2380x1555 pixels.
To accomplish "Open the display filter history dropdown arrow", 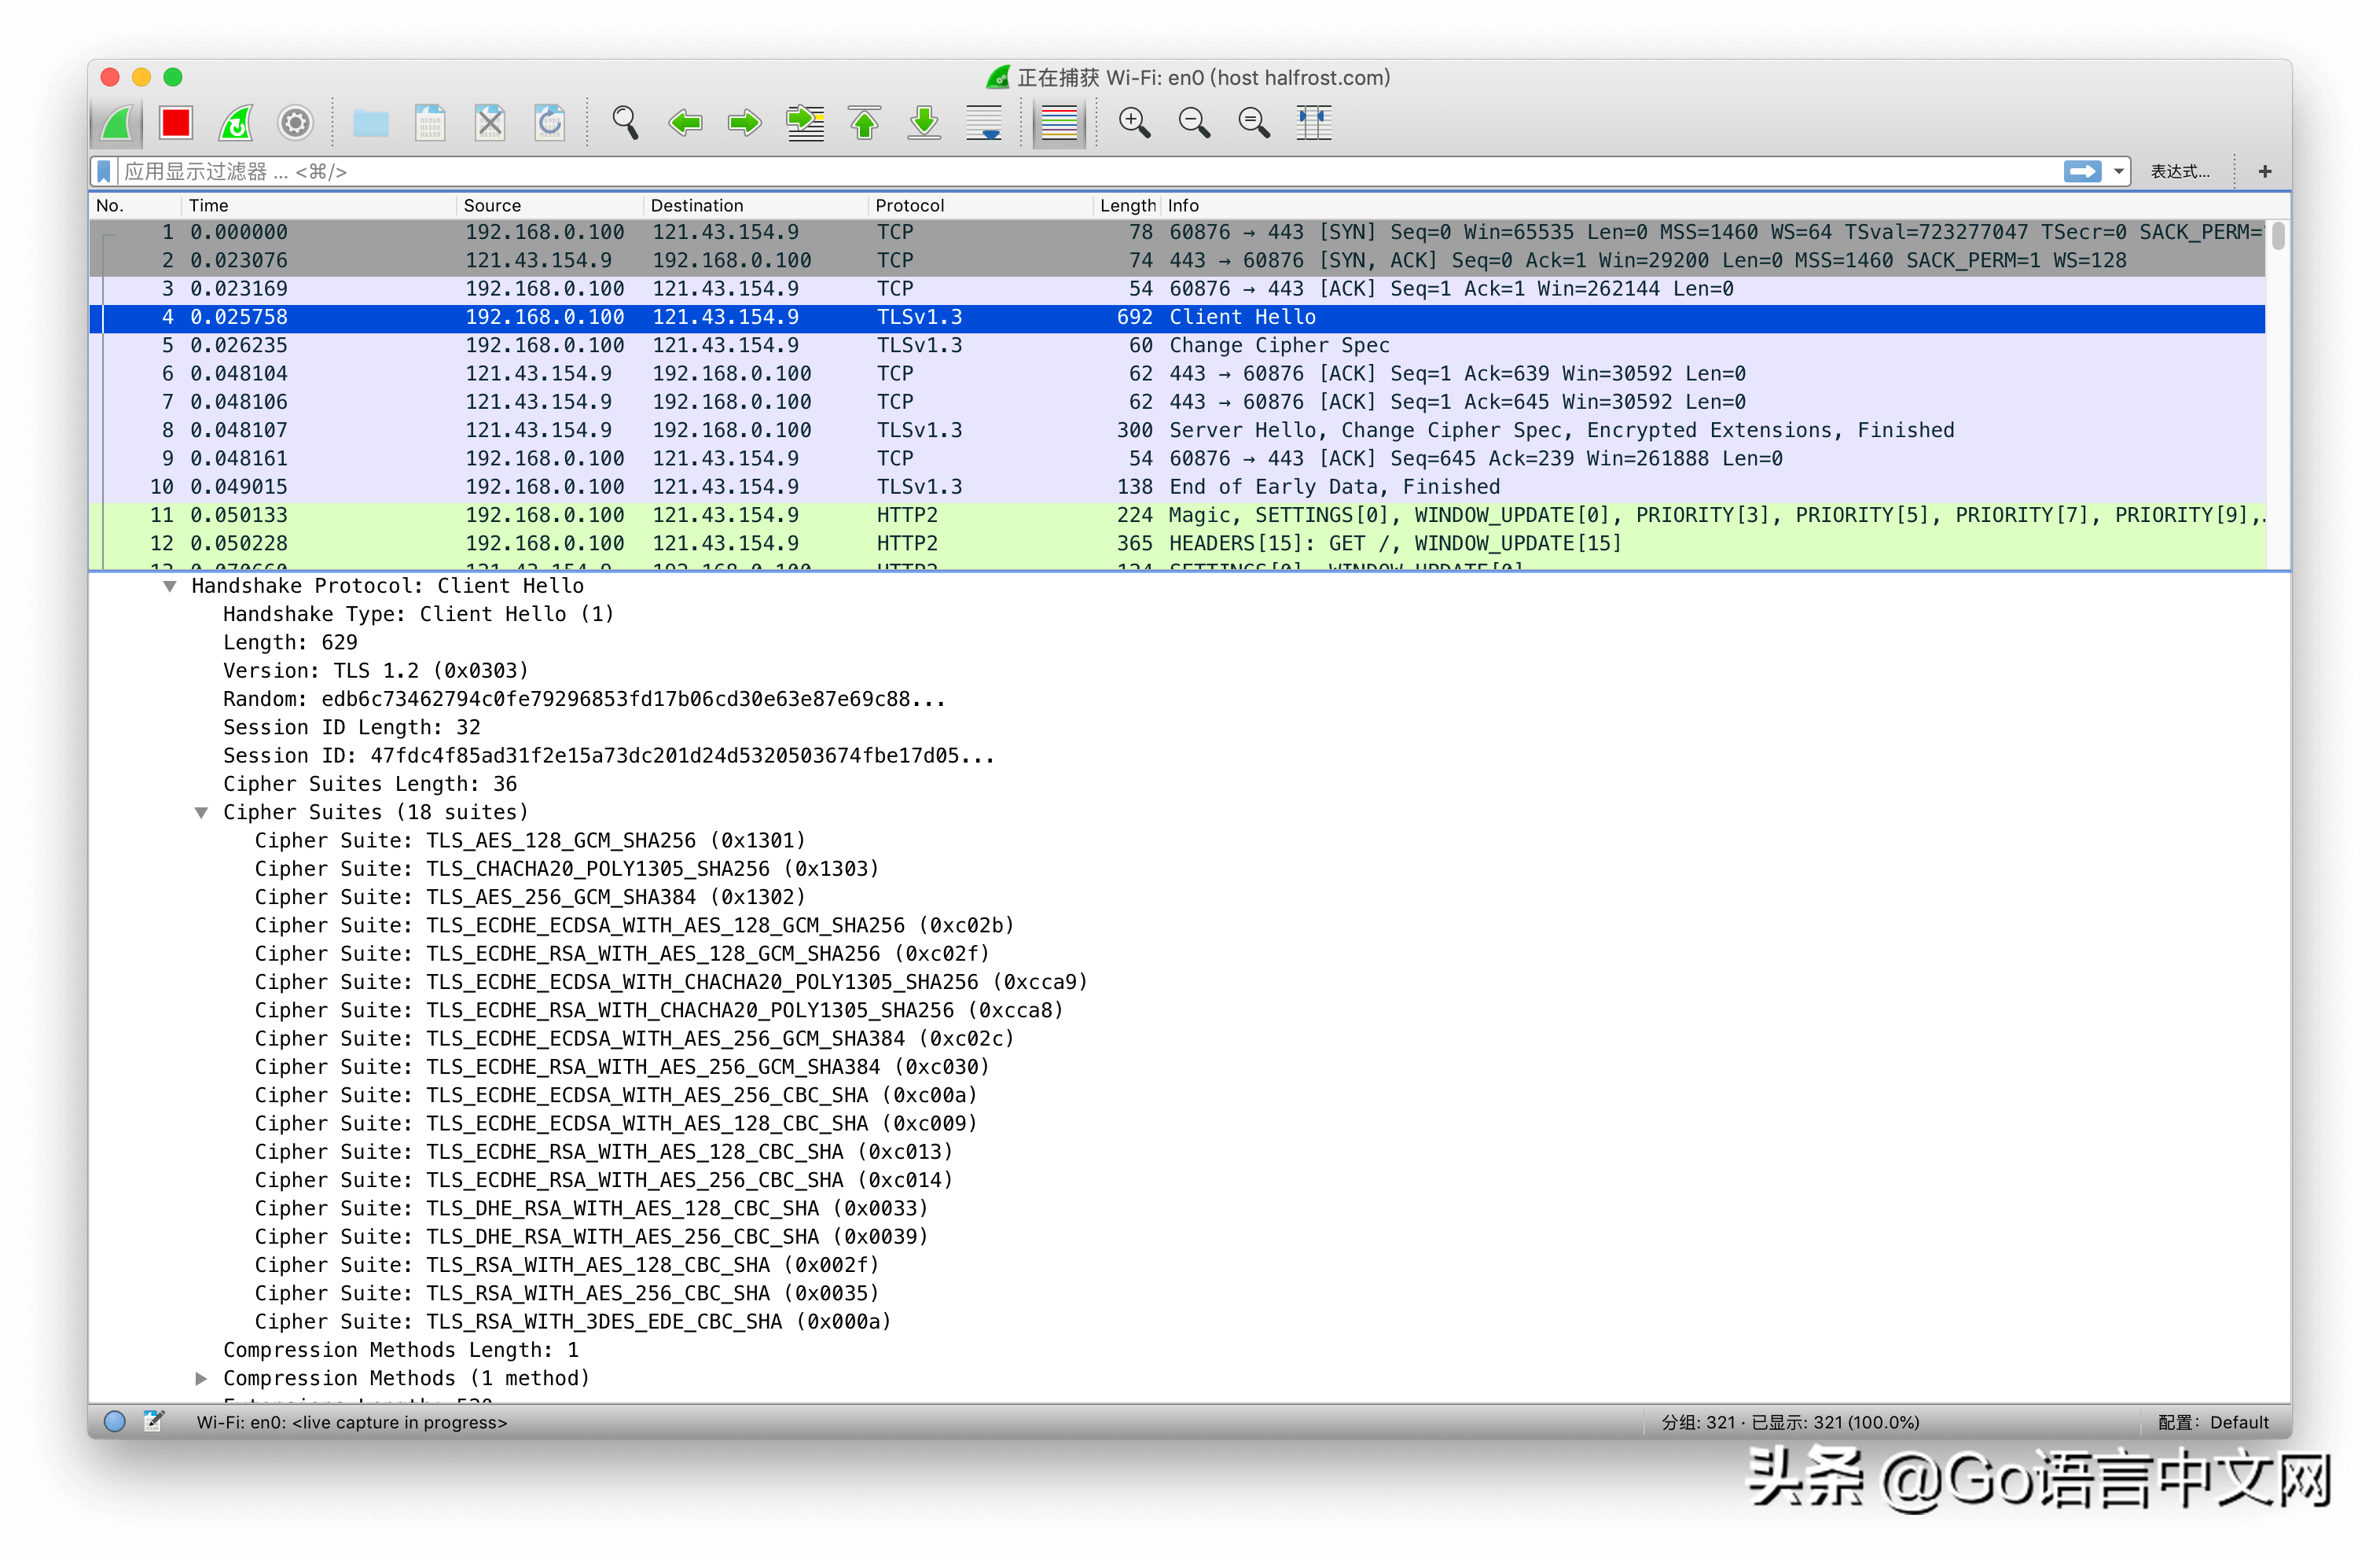I will (2118, 172).
